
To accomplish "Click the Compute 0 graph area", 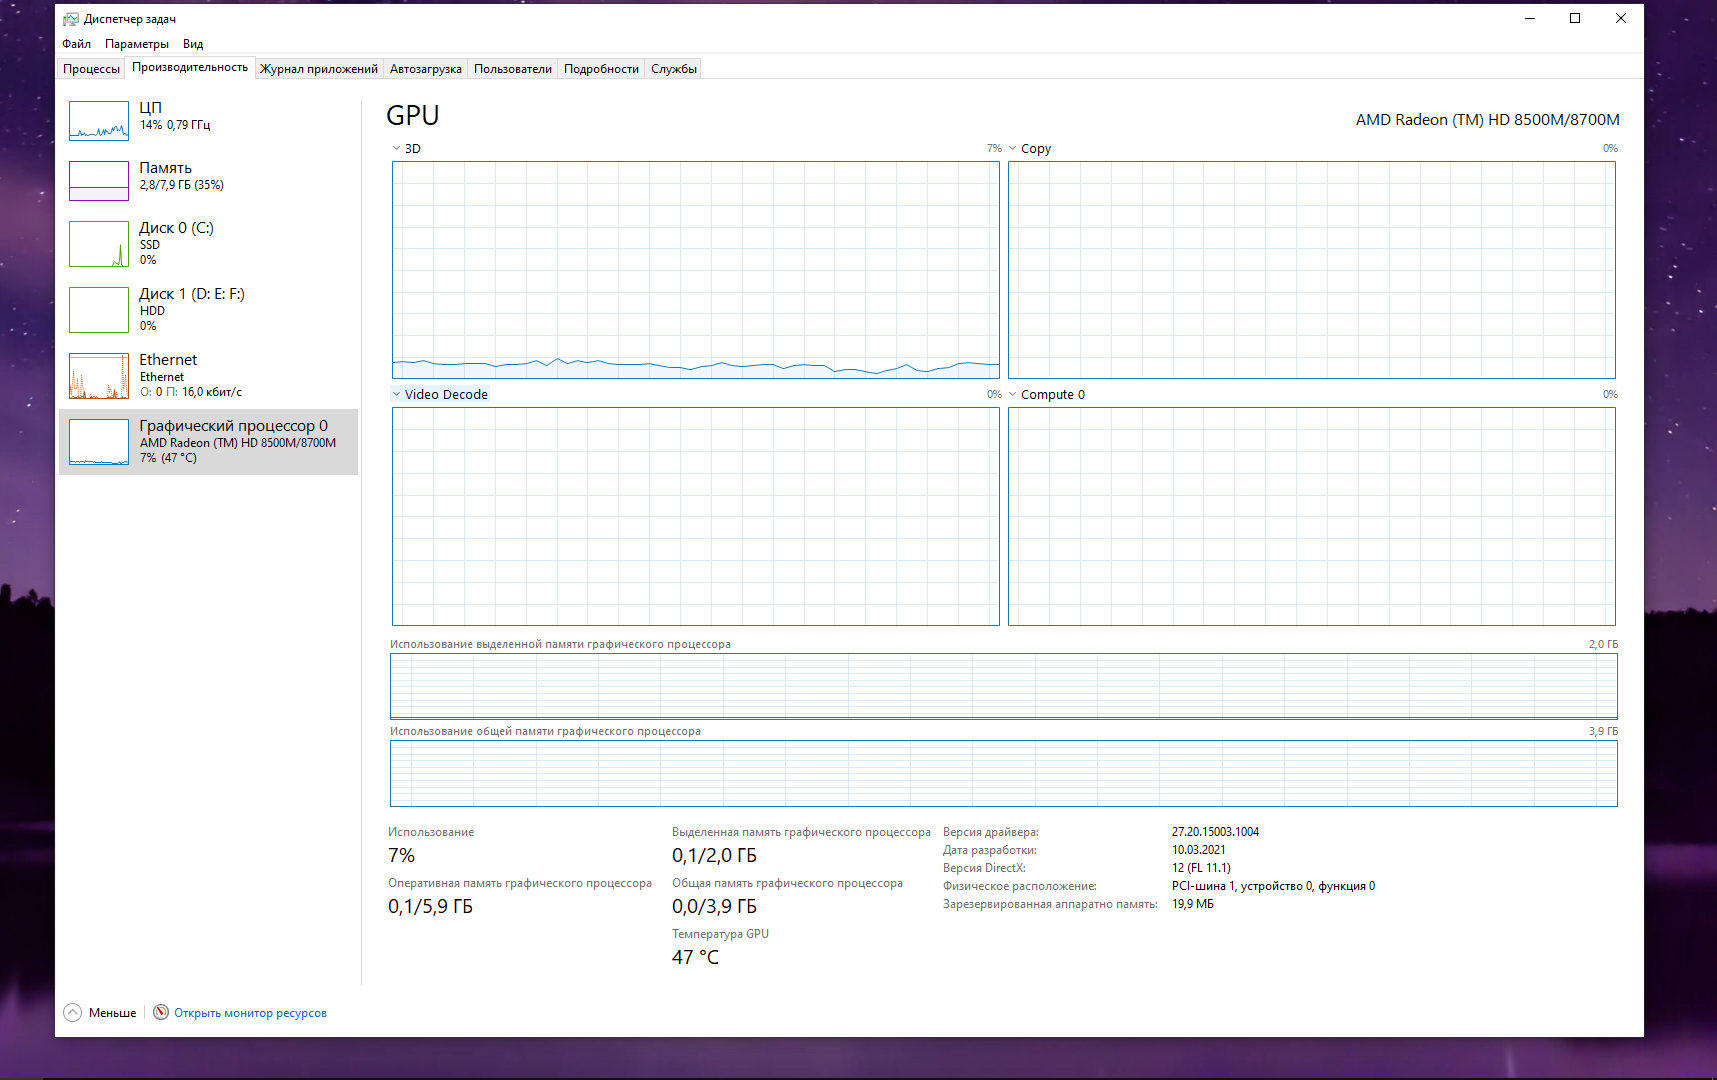I will (1312, 516).
